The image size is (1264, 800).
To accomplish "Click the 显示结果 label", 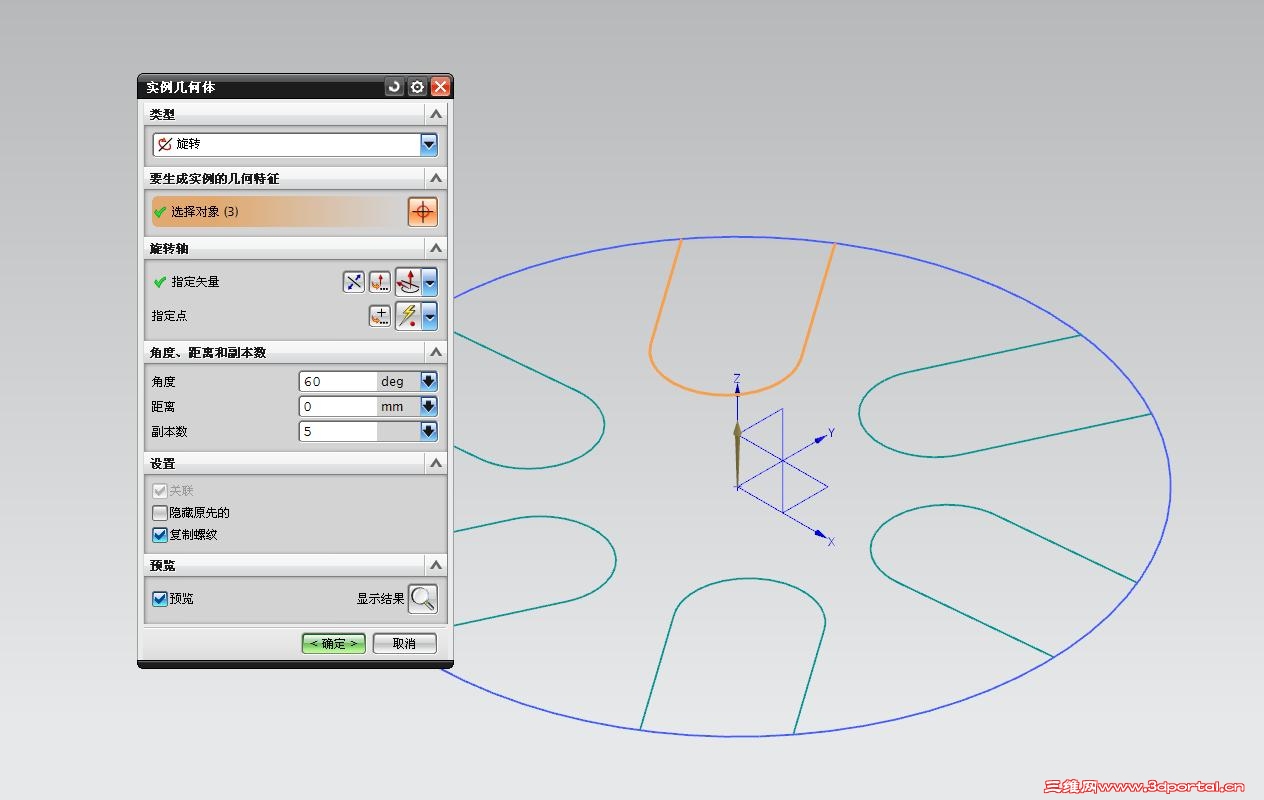I will (x=381, y=599).
